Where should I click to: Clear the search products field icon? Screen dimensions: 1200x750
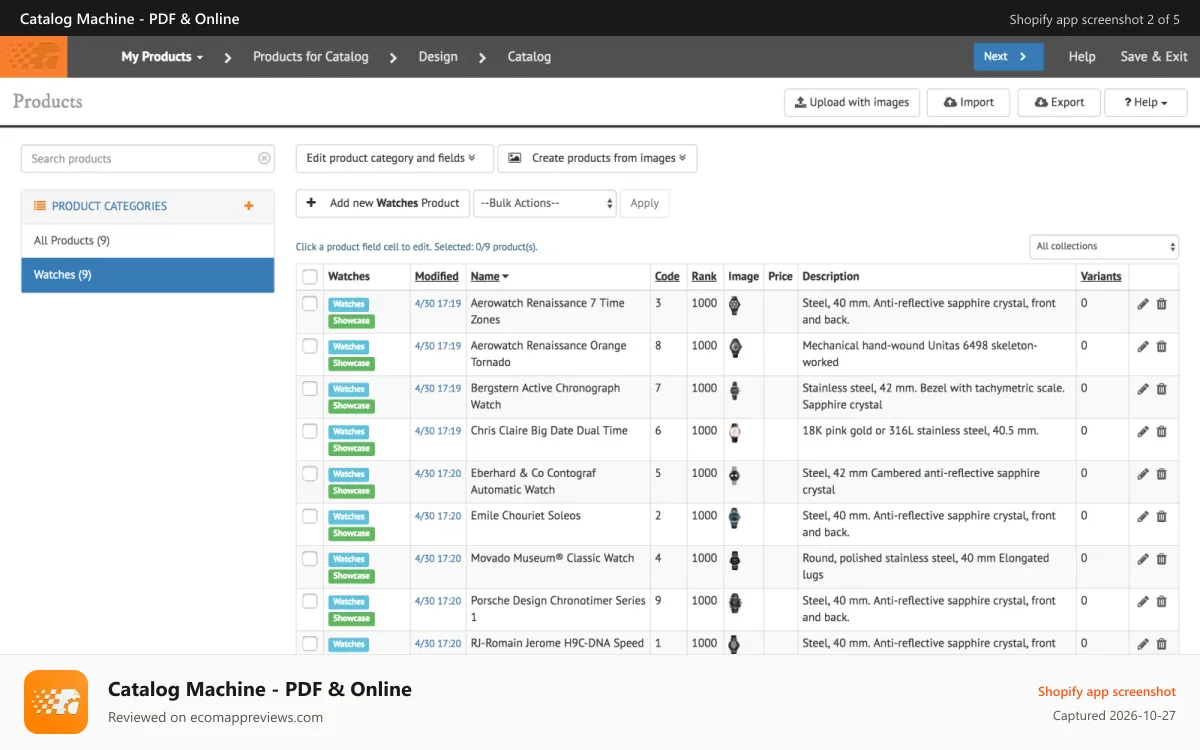pos(264,158)
